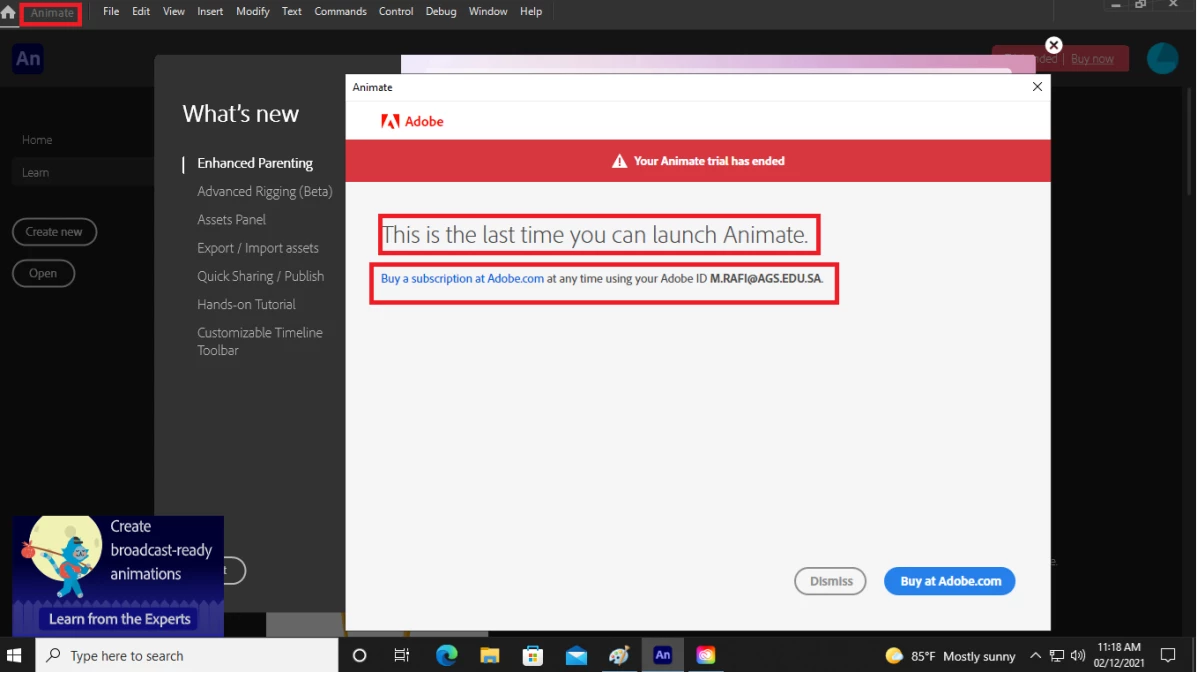Click the Create new button
1197x673 pixels.
[54, 231]
